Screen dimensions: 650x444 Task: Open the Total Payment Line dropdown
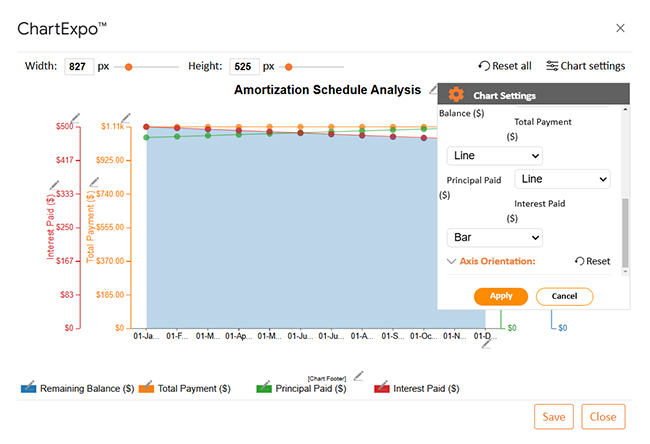click(x=562, y=179)
